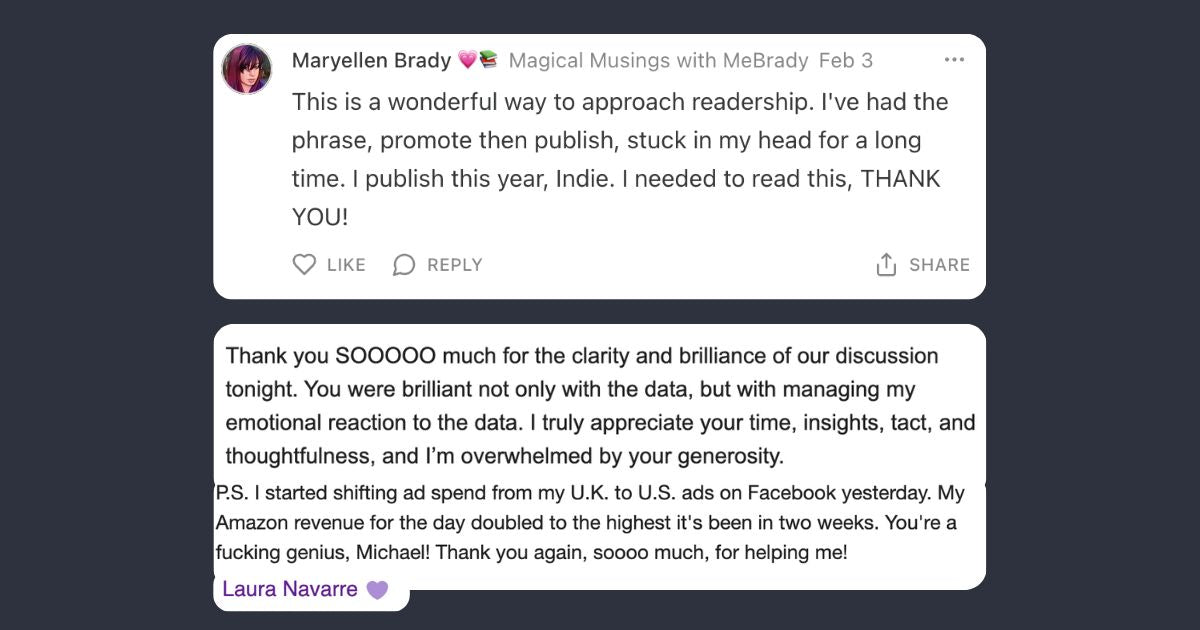This screenshot has width=1200, height=630.
Task: Open the Magical Musings with MeBrady page
Action: coord(656,60)
